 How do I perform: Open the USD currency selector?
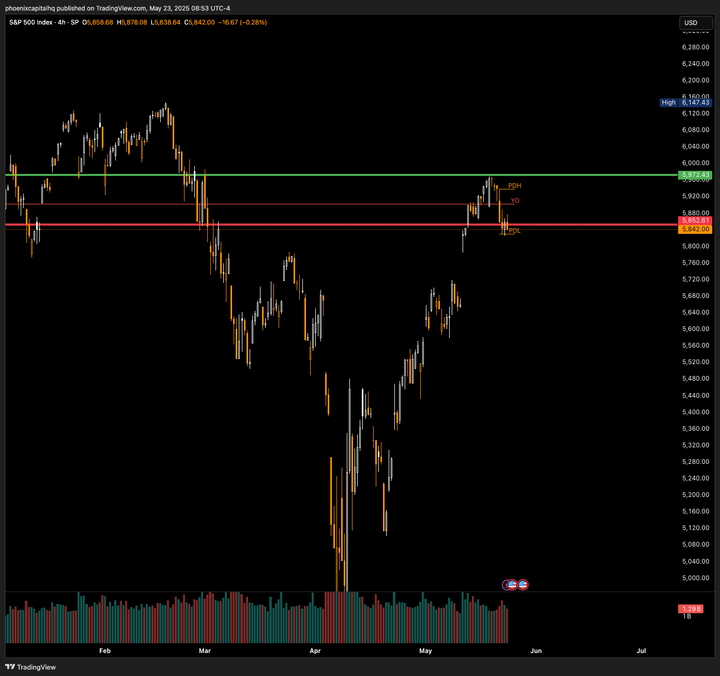[690, 22]
